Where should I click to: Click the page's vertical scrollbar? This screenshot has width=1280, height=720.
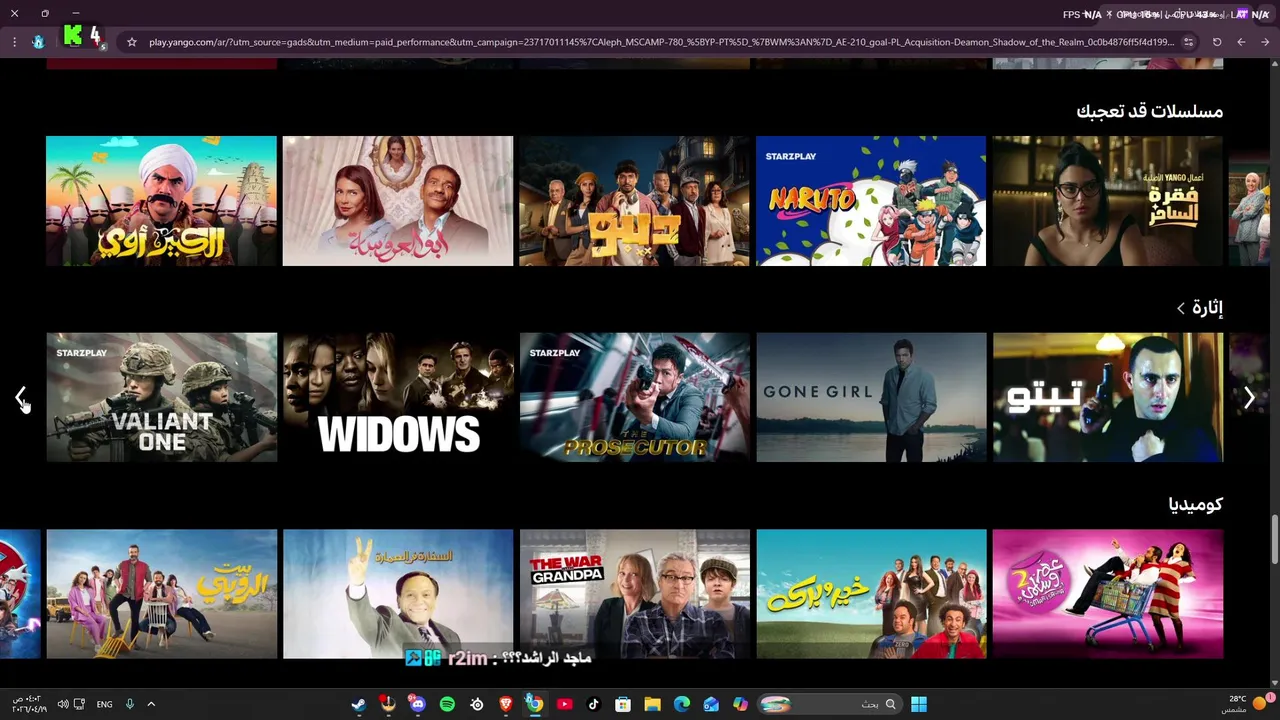tap(1275, 540)
